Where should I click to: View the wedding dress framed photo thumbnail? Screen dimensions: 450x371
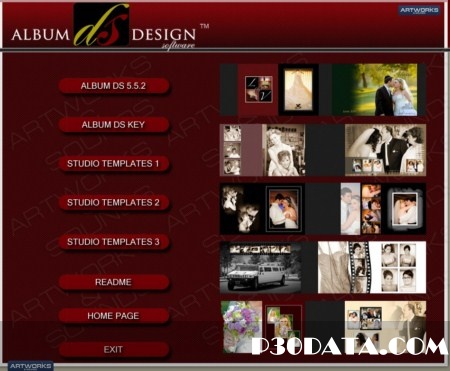click(x=298, y=90)
